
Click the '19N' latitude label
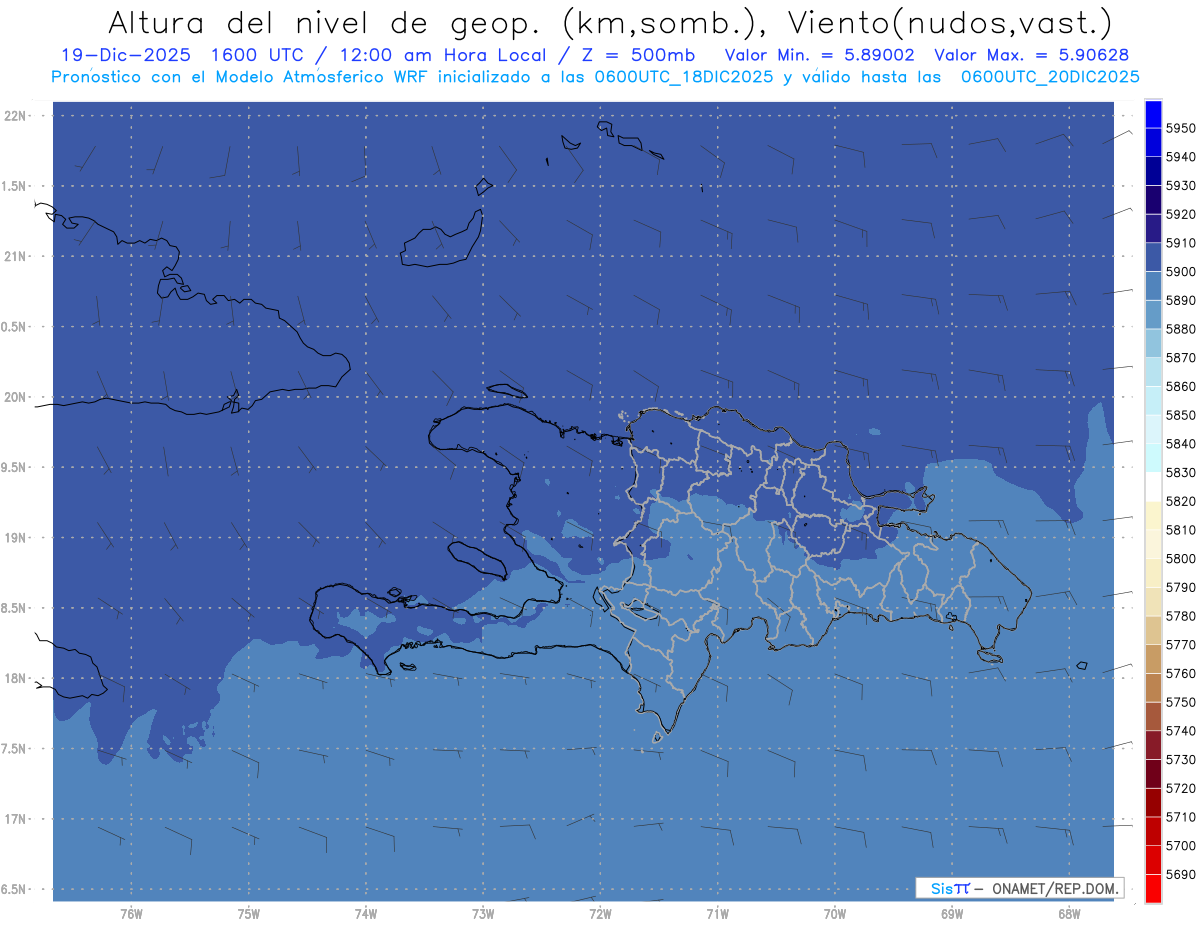[16, 538]
